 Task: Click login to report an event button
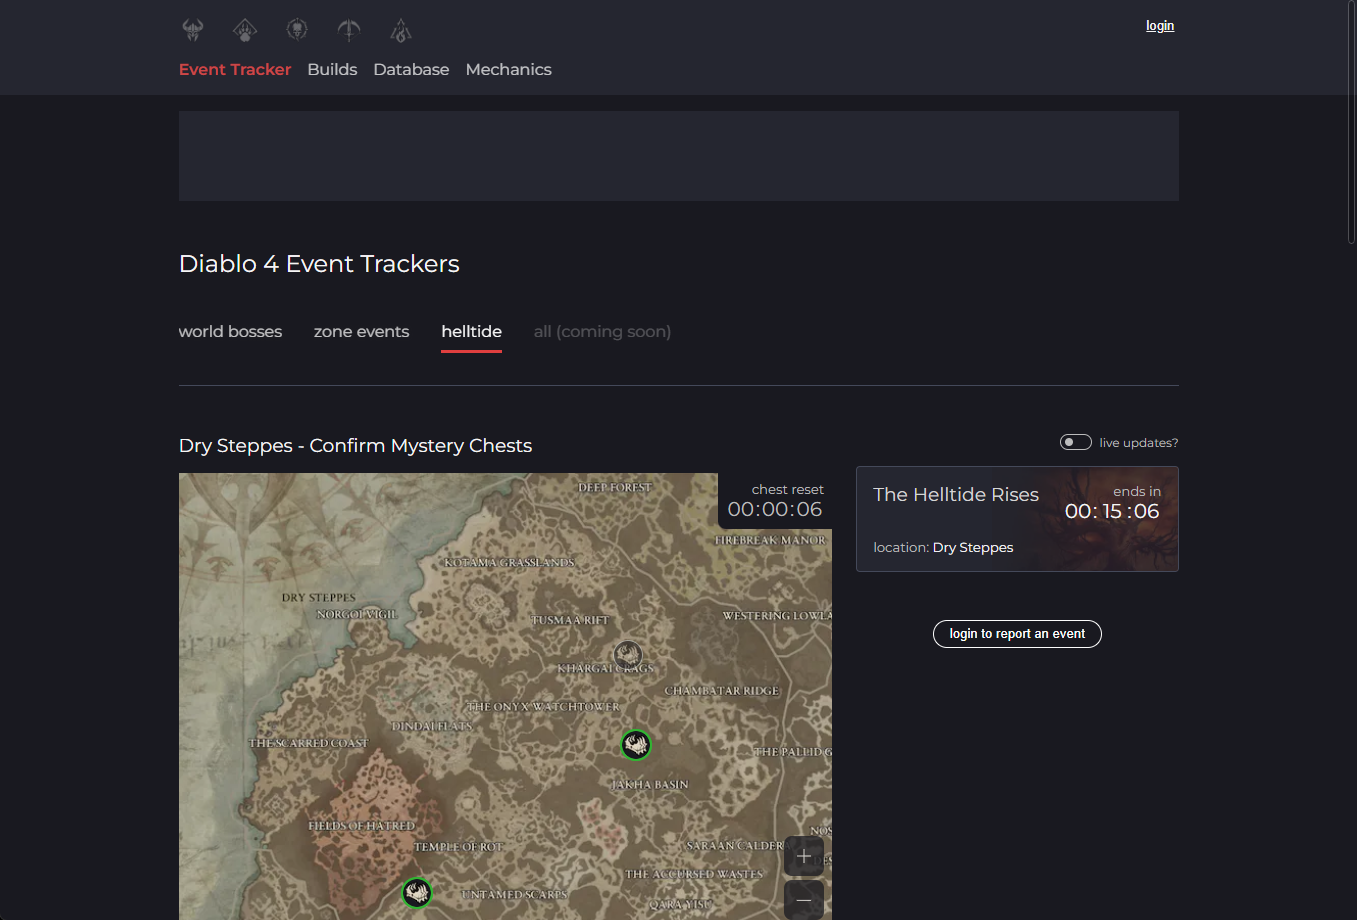tap(1017, 634)
